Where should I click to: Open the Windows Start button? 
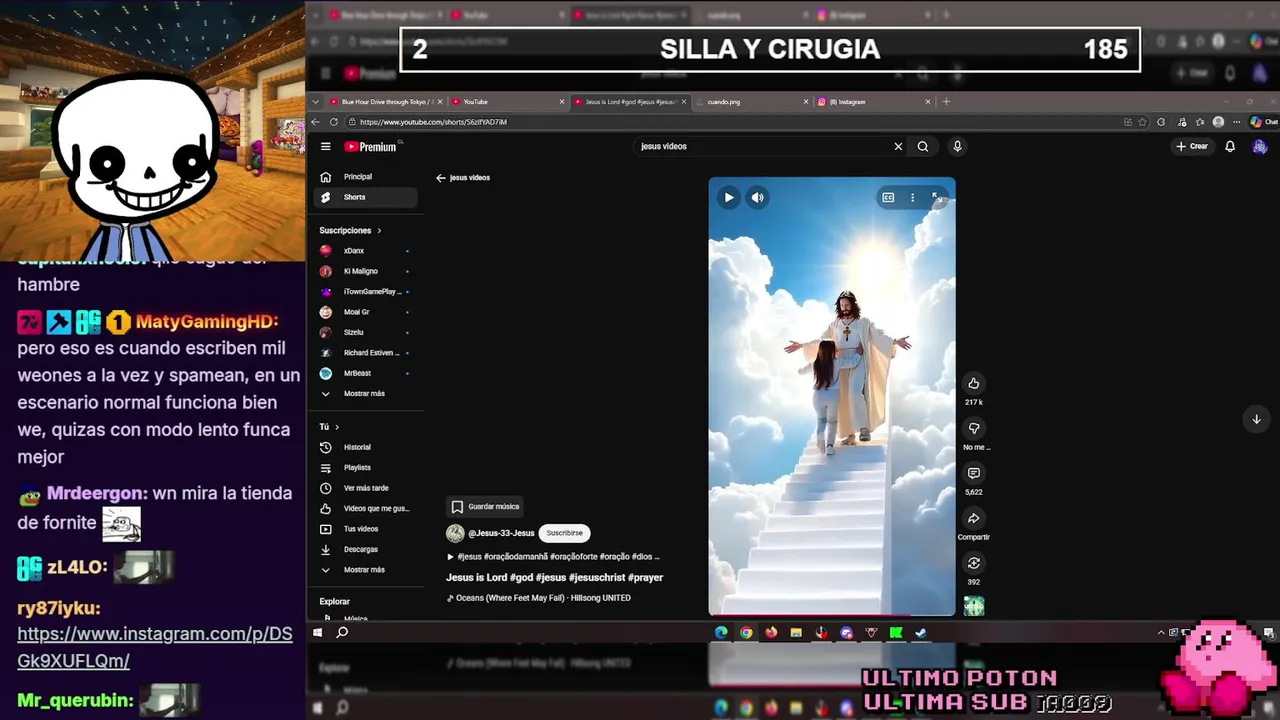click(317, 632)
